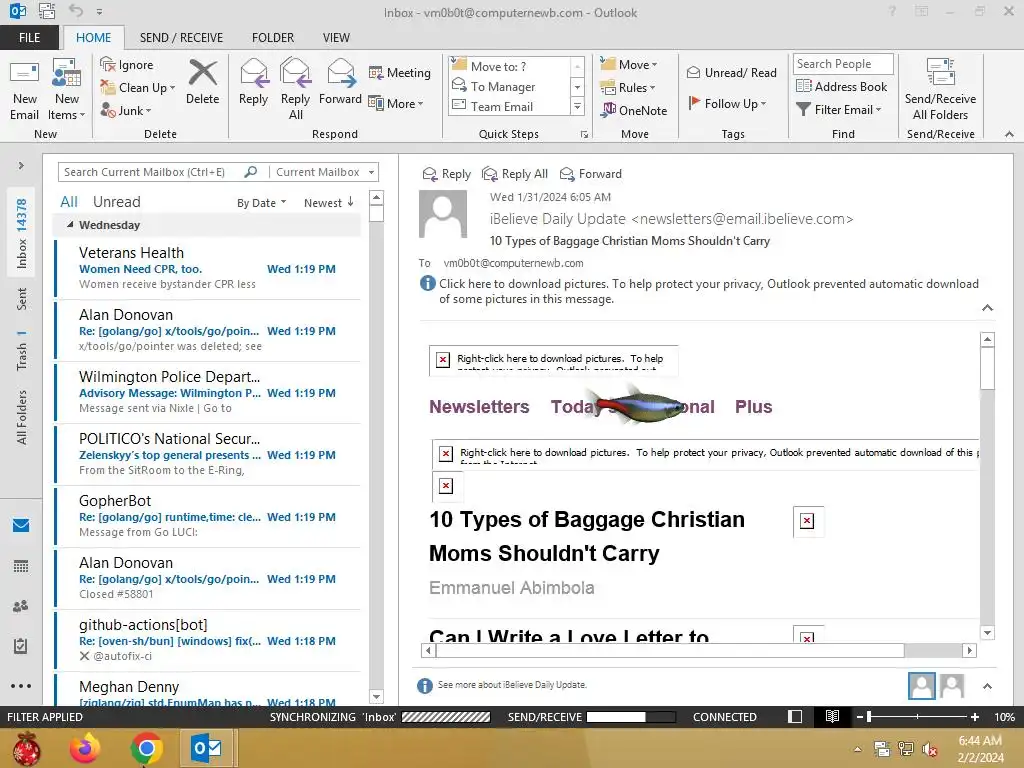Click the Newsletters link in the email

tap(479, 406)
